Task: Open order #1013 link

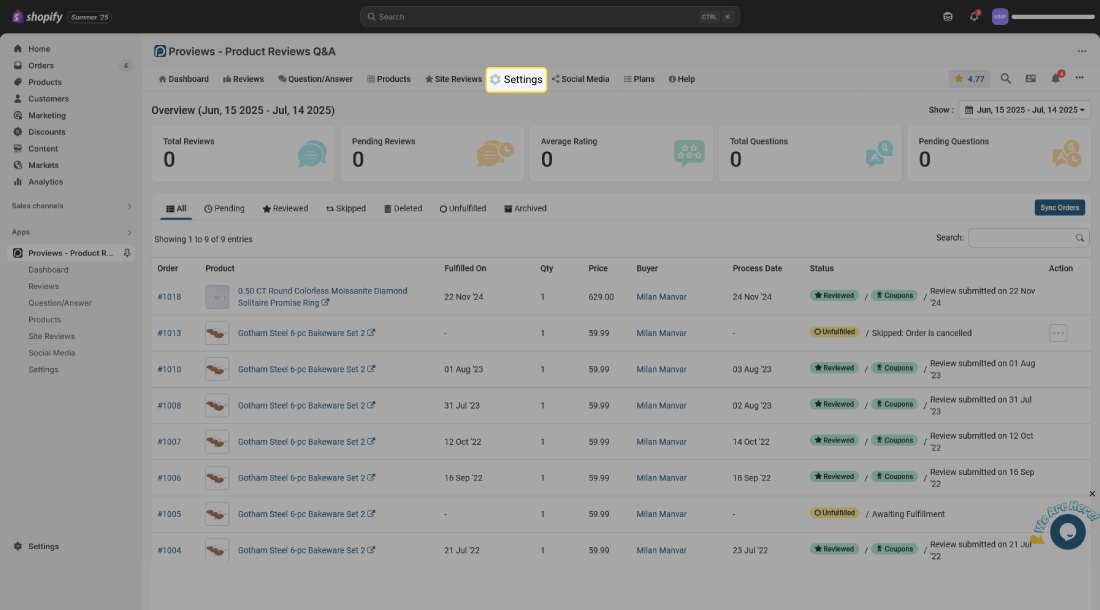Action: tap(169, 333)
